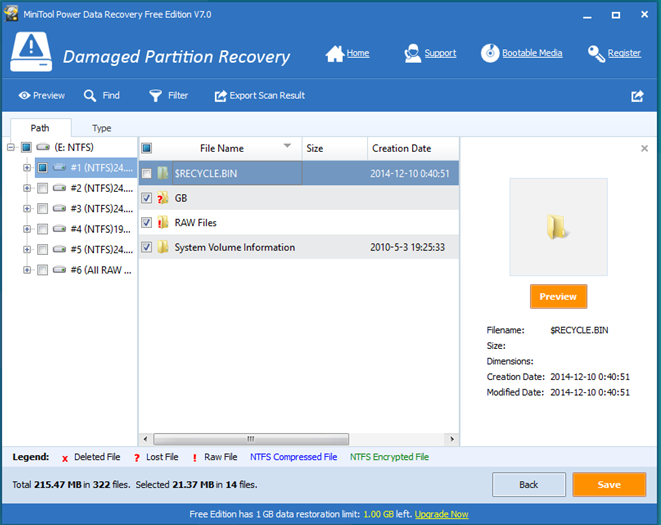Uncheck the RAW Files checkbox
This screenshot has width=661, height=525.
(146, 222)
